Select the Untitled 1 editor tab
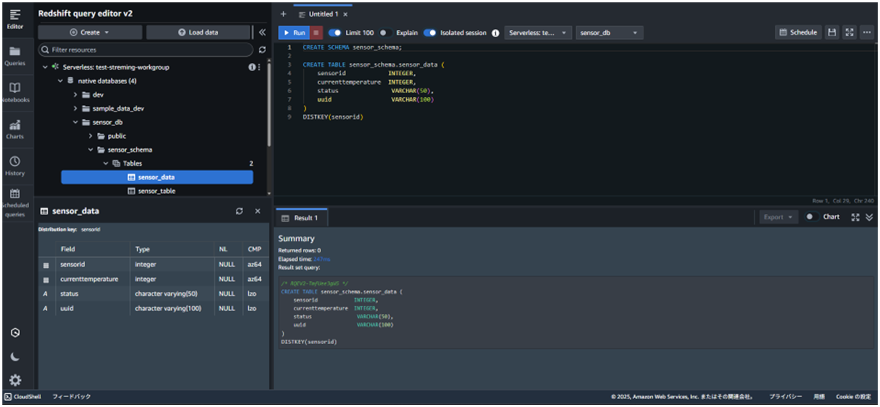The height and width of the screenshot is (407, 880). pos(323,14)
